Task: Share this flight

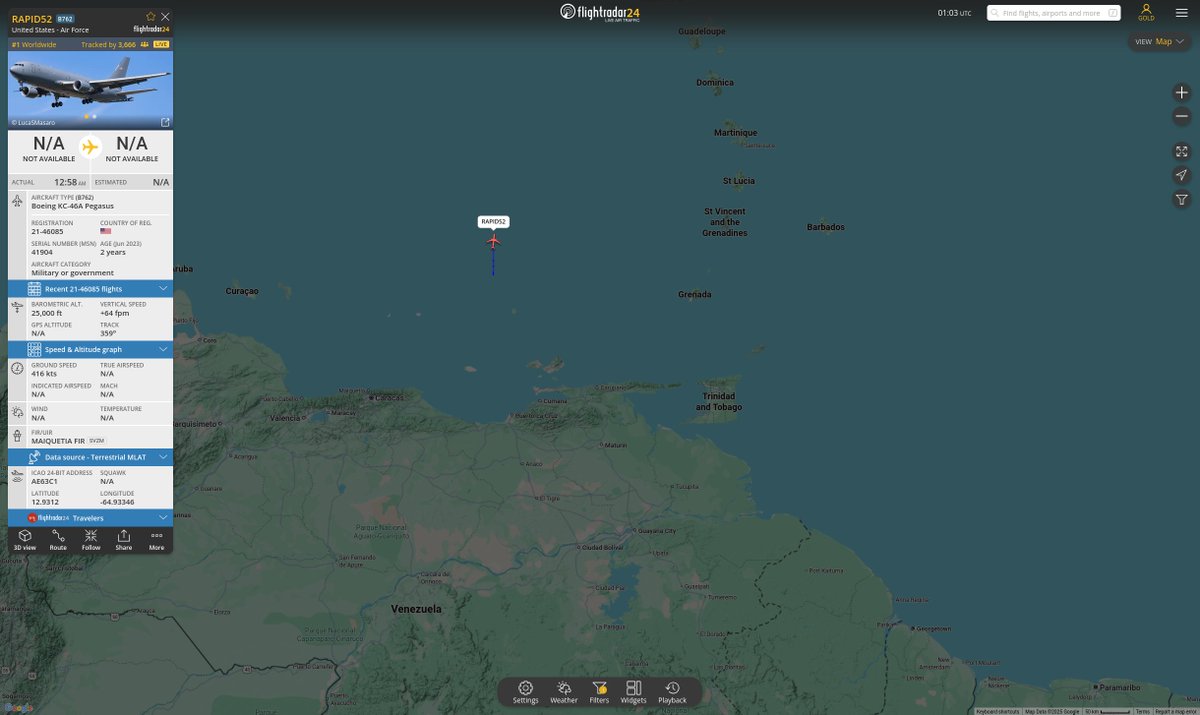Action: (123, 540)
